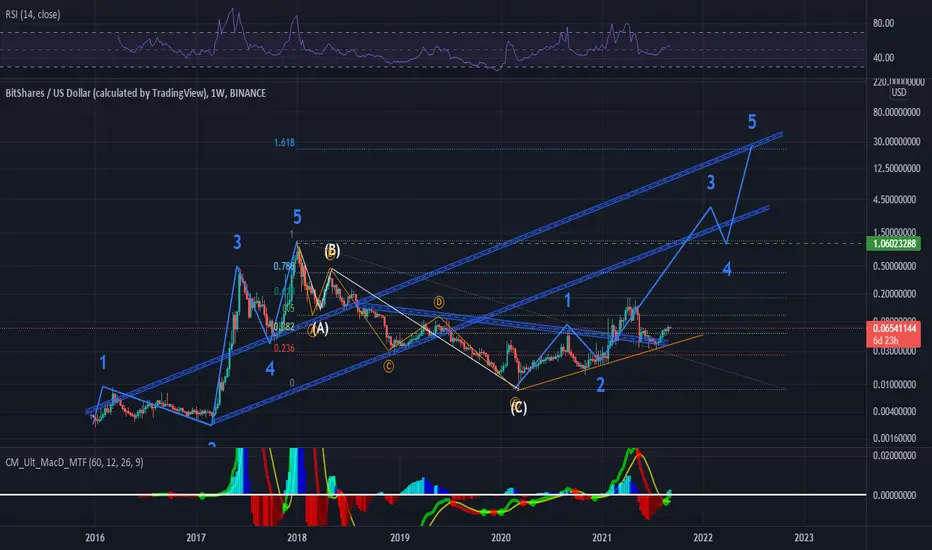
Task: Click the red 0.06541144 current price label
Action: tap(894, 328)
